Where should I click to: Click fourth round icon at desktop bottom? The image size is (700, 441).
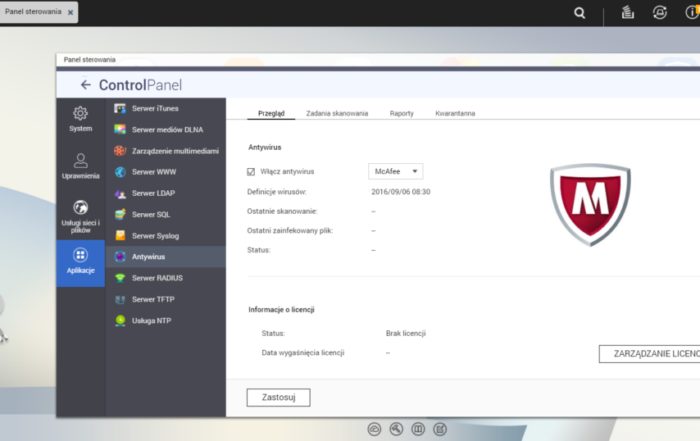tap(440, 429)
